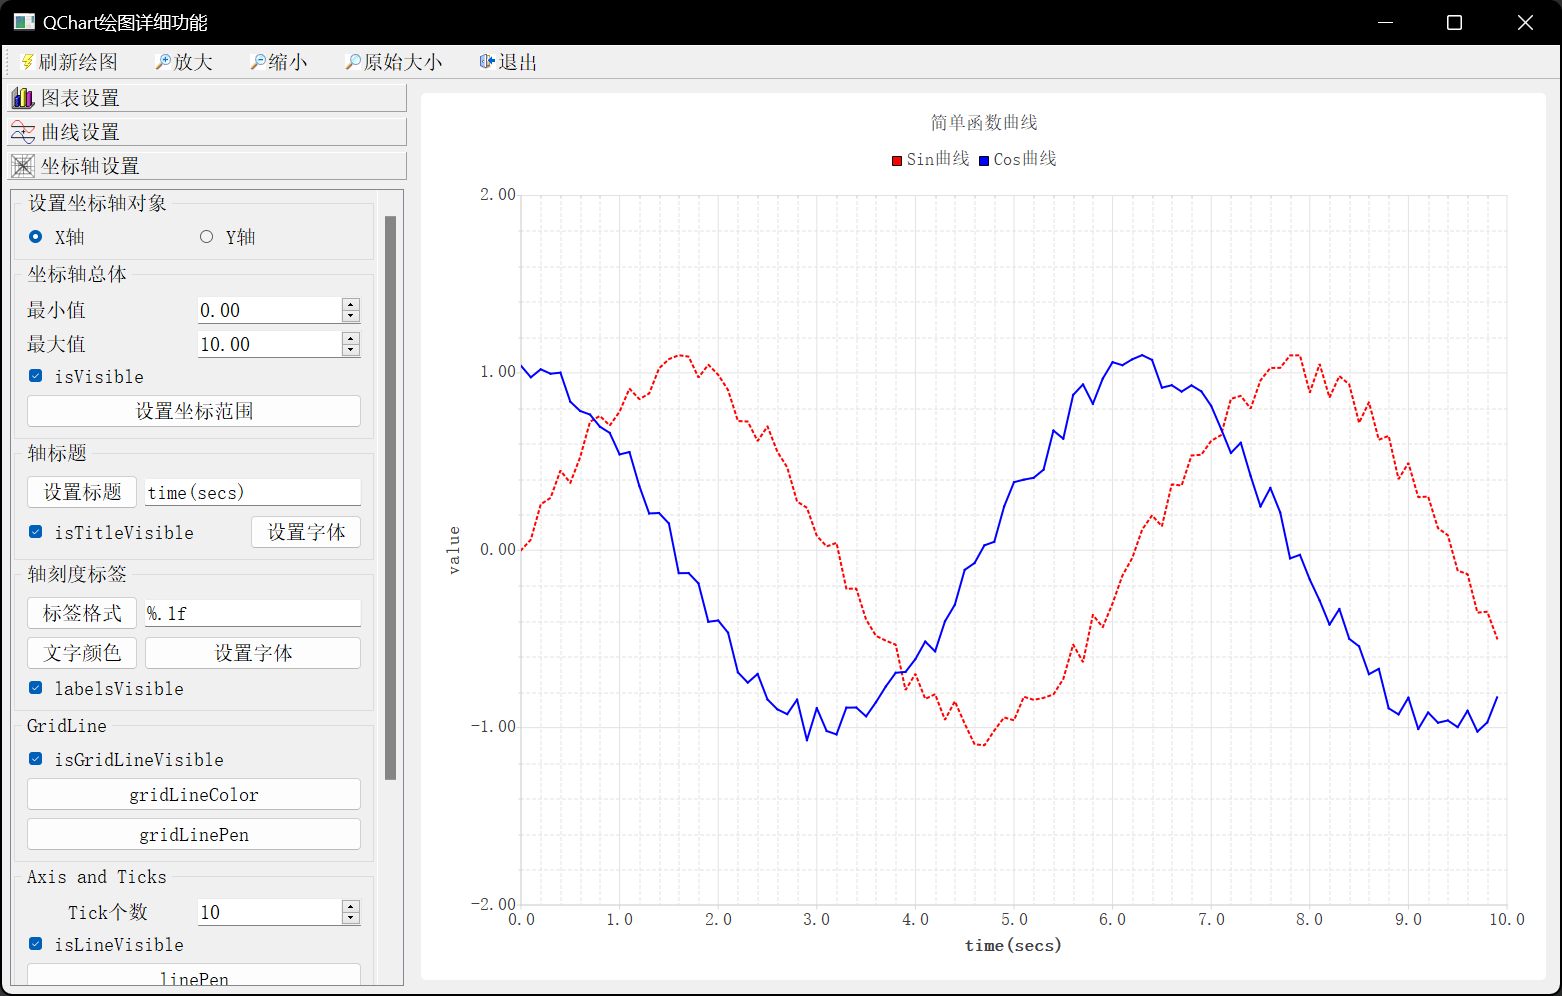Click chart title 简单函数曲线
Viewport: 1562px width, 996px height.
(x=984, y=122)
